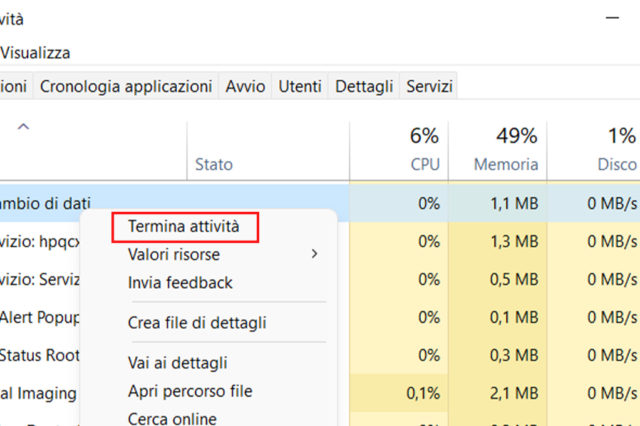Open Apri percorso file option
640x426 pixels.
click(190, 391)
